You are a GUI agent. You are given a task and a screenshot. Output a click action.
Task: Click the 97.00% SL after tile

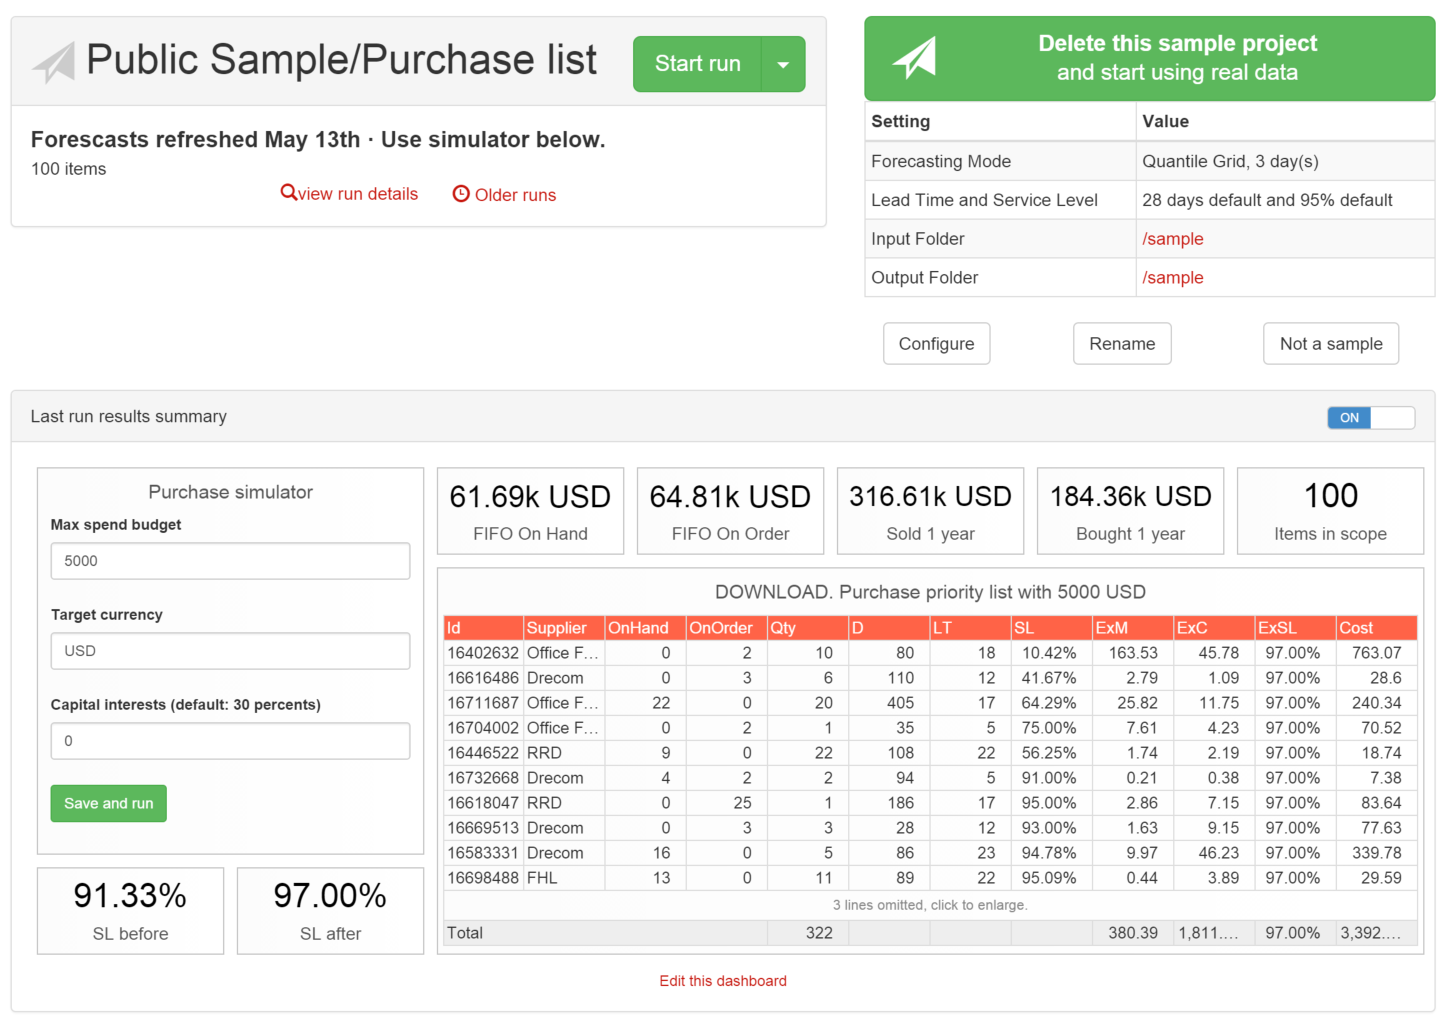tap(330, 911)
